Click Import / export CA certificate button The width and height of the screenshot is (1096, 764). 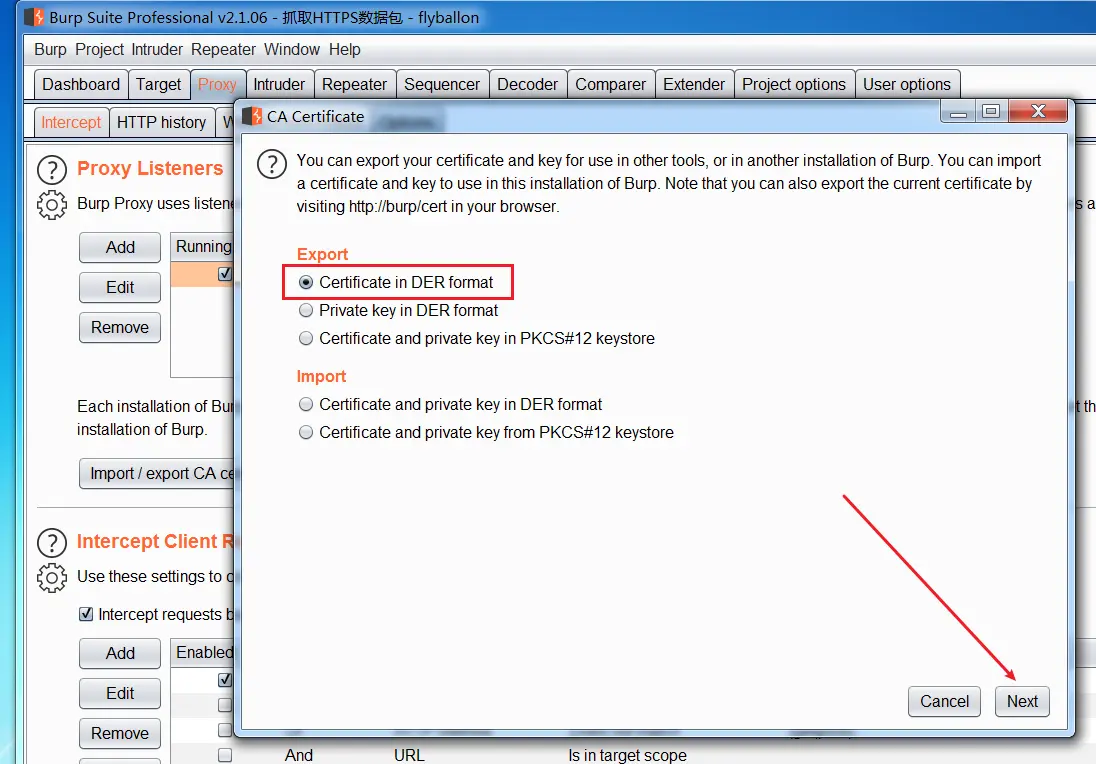(157, 473)
